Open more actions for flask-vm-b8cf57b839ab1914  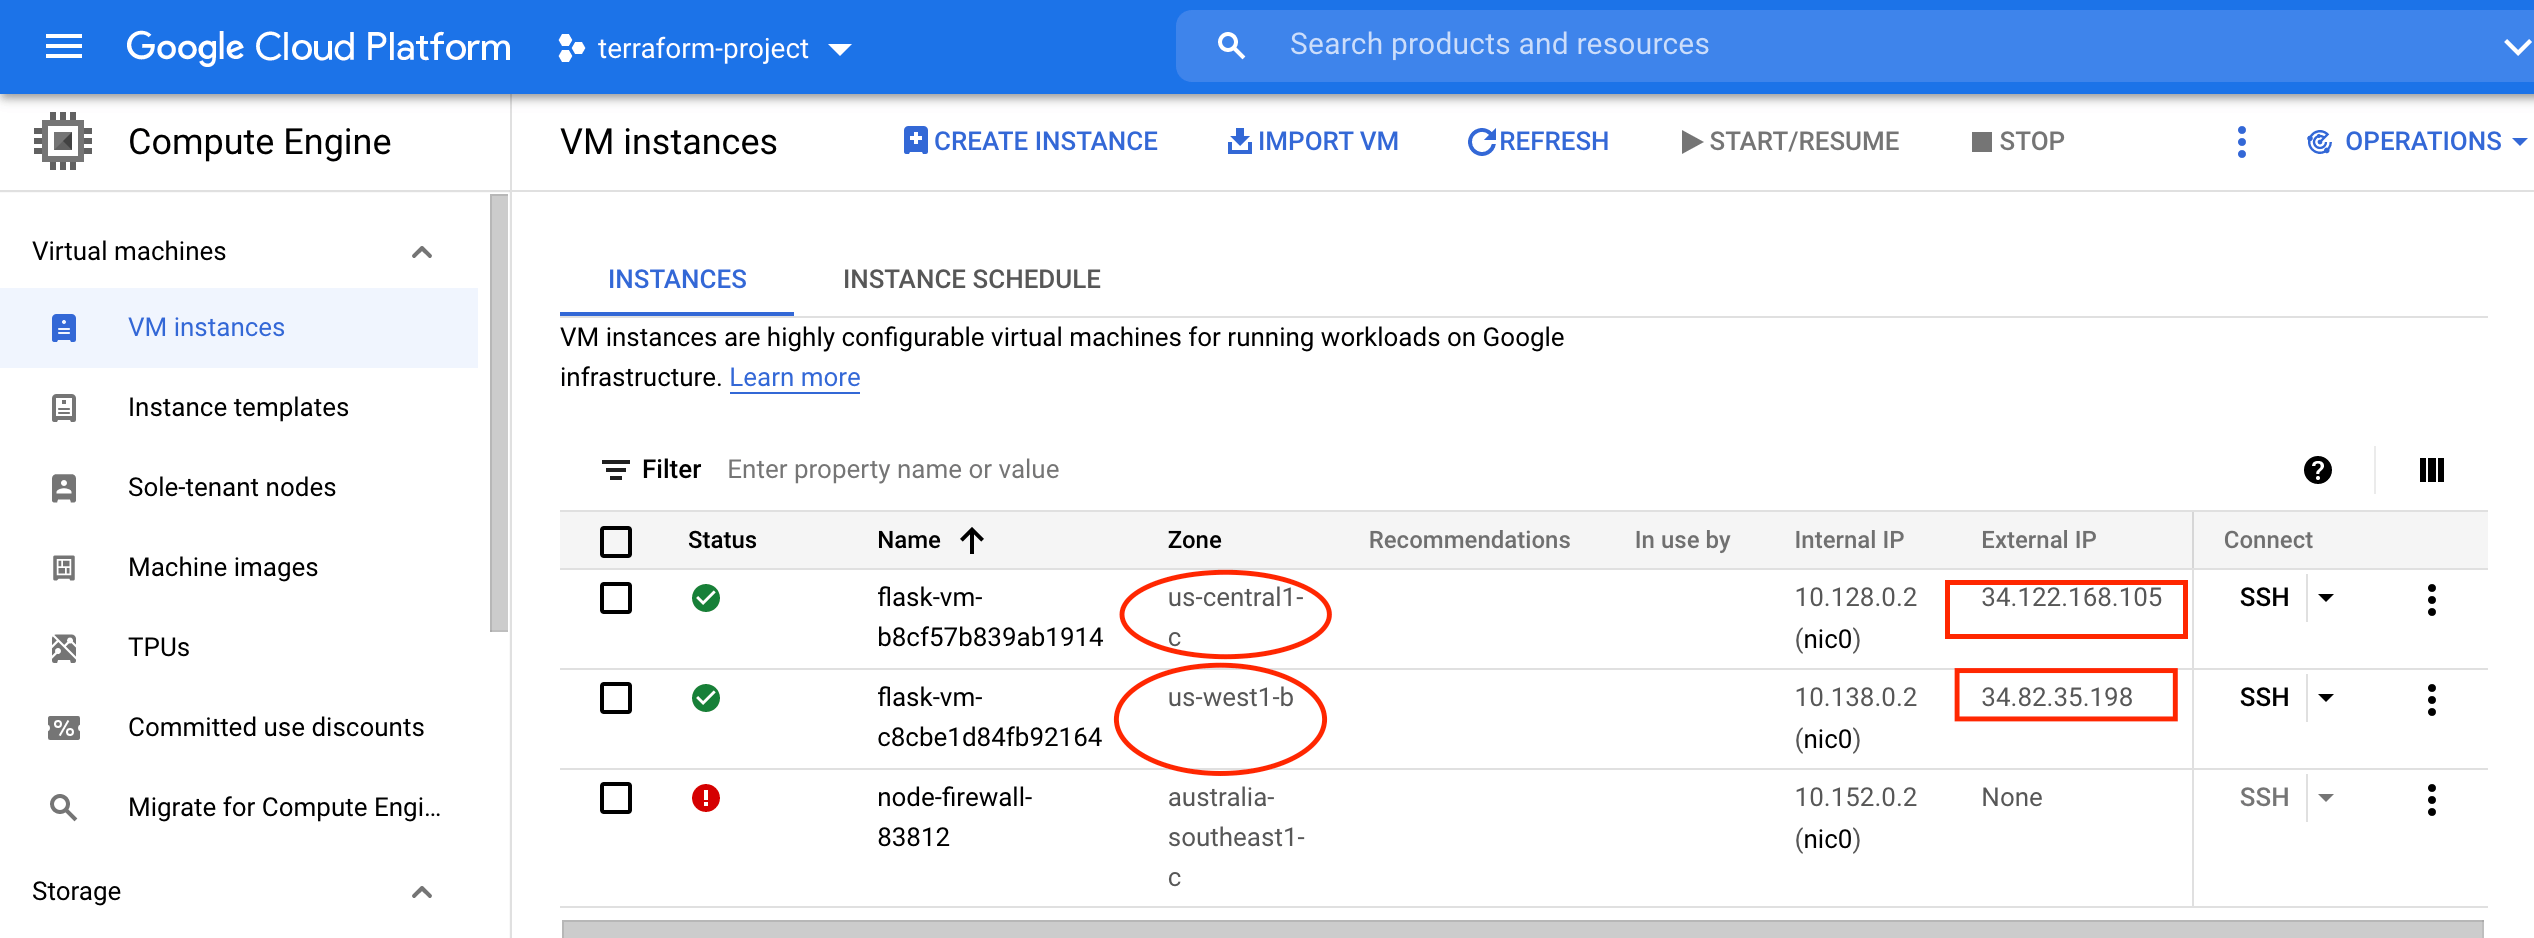2431,600
